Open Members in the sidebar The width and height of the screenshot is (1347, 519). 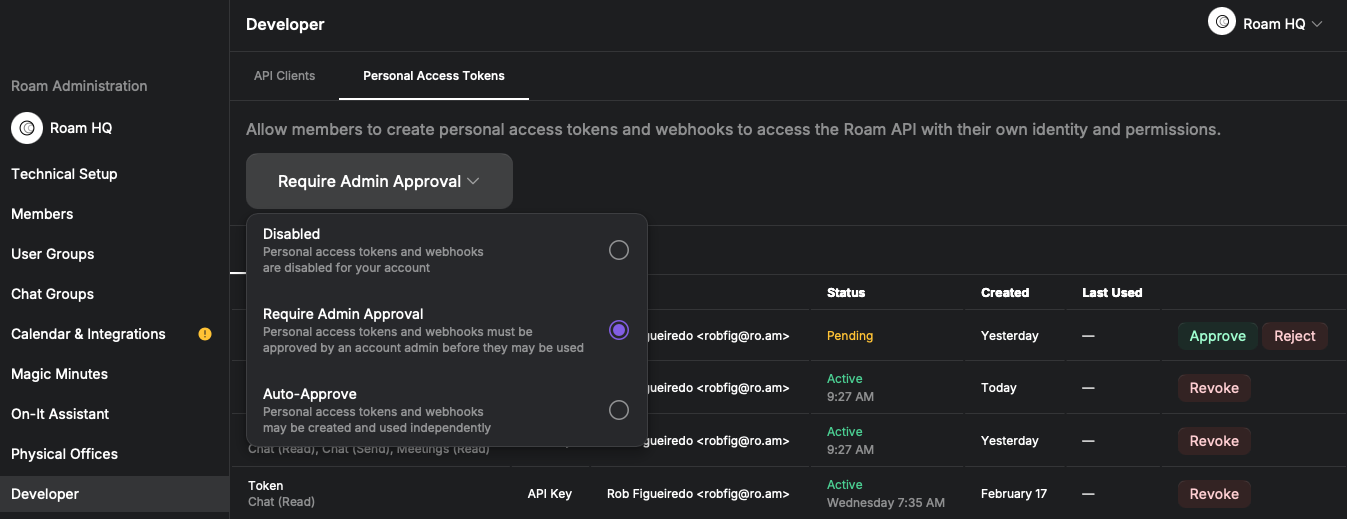pos(42,214)
